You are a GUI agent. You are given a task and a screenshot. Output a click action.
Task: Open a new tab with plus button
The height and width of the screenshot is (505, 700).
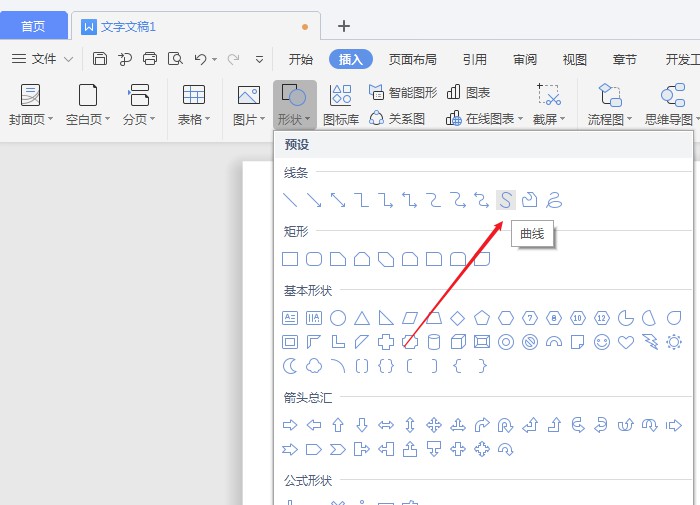point(344,26)
